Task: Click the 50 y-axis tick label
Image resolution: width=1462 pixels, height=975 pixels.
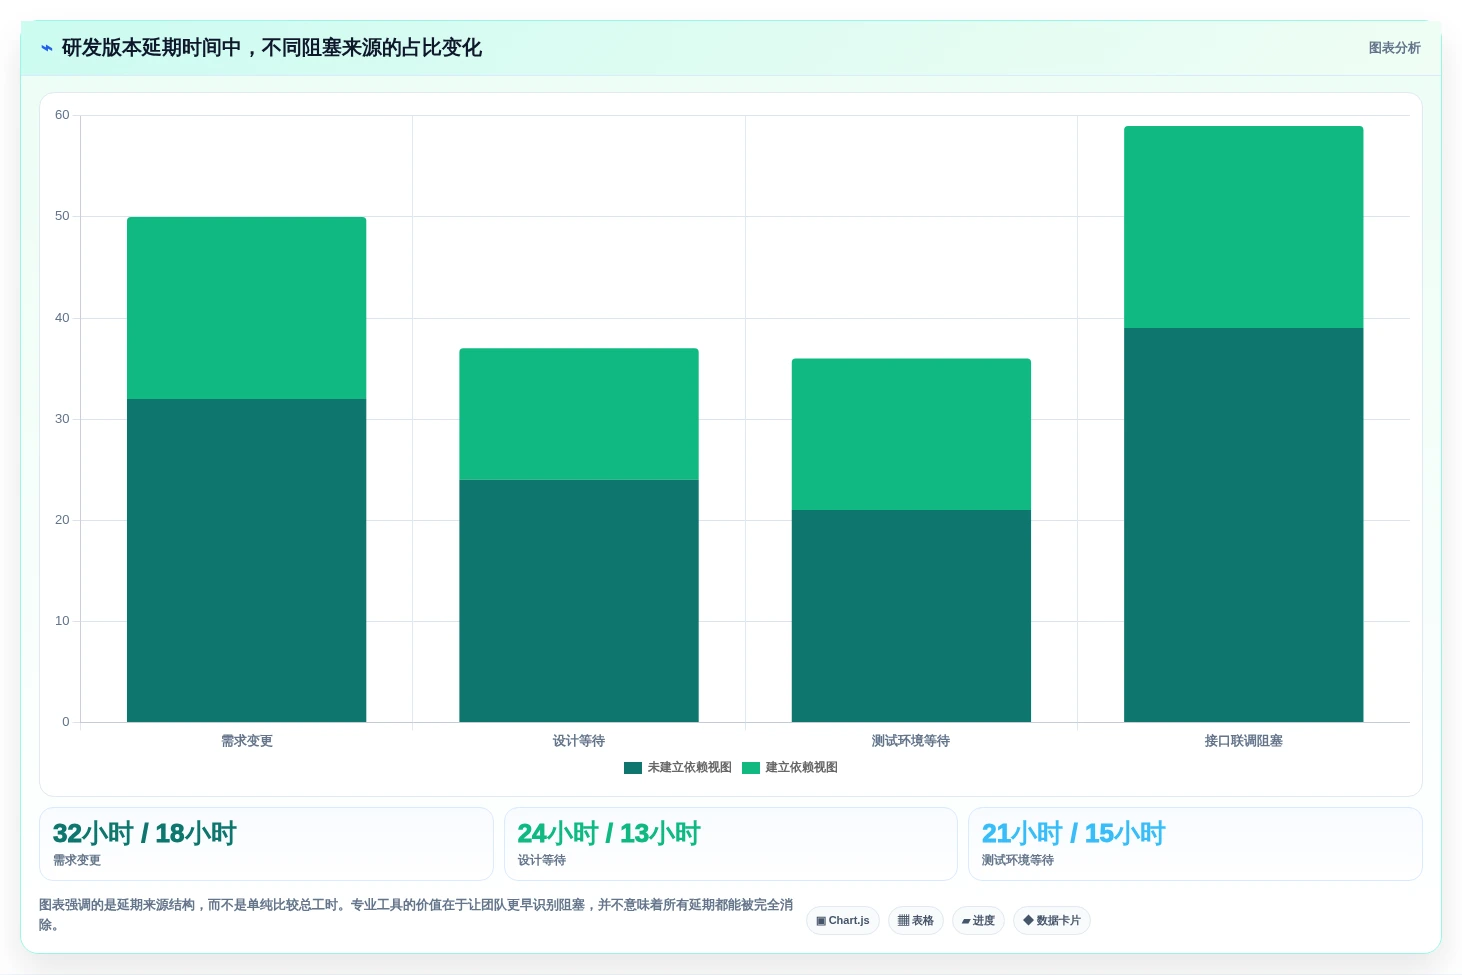Action: pyautogui.click(x=62, y=216)
